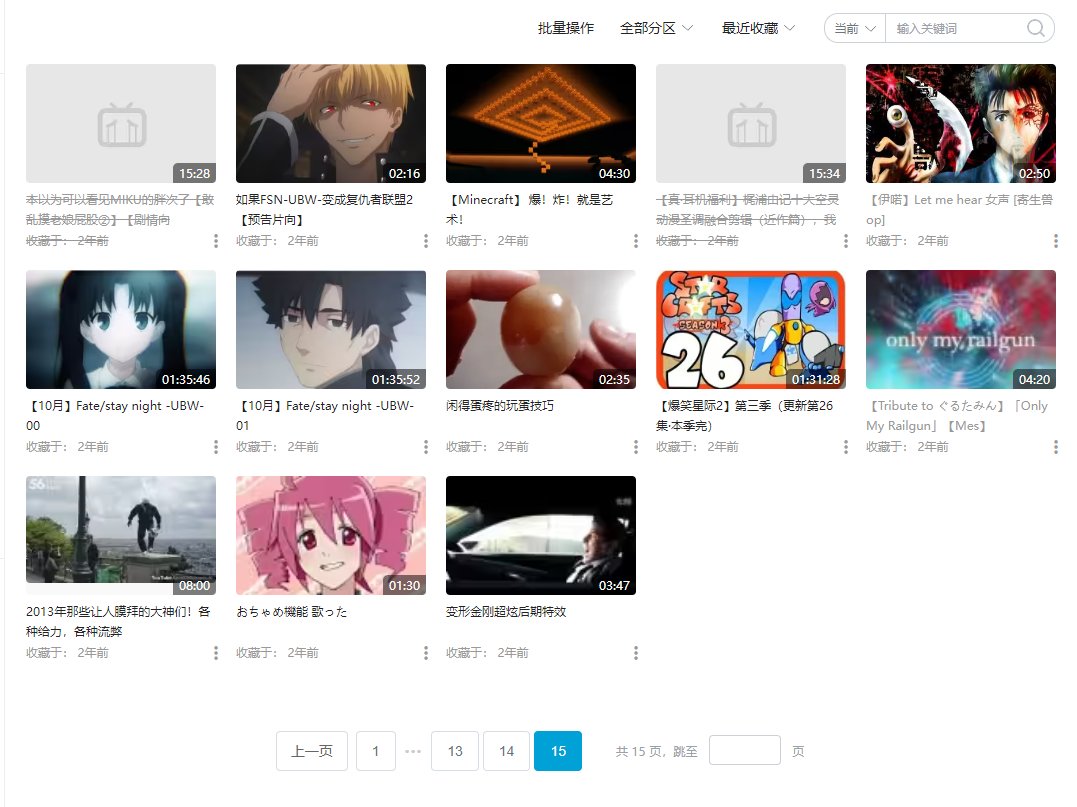Open title link 【爆笑星际2】第三季

point(745,416)
